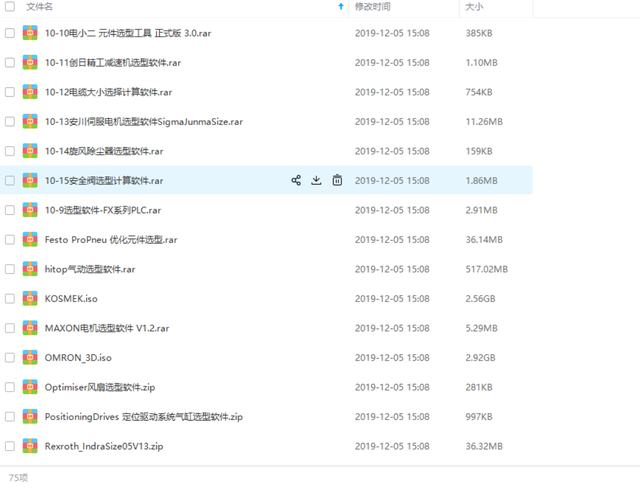Click the archive icon of PositioningDrives zip file
This screenshot has width=640, height=489.
[30, 416]
